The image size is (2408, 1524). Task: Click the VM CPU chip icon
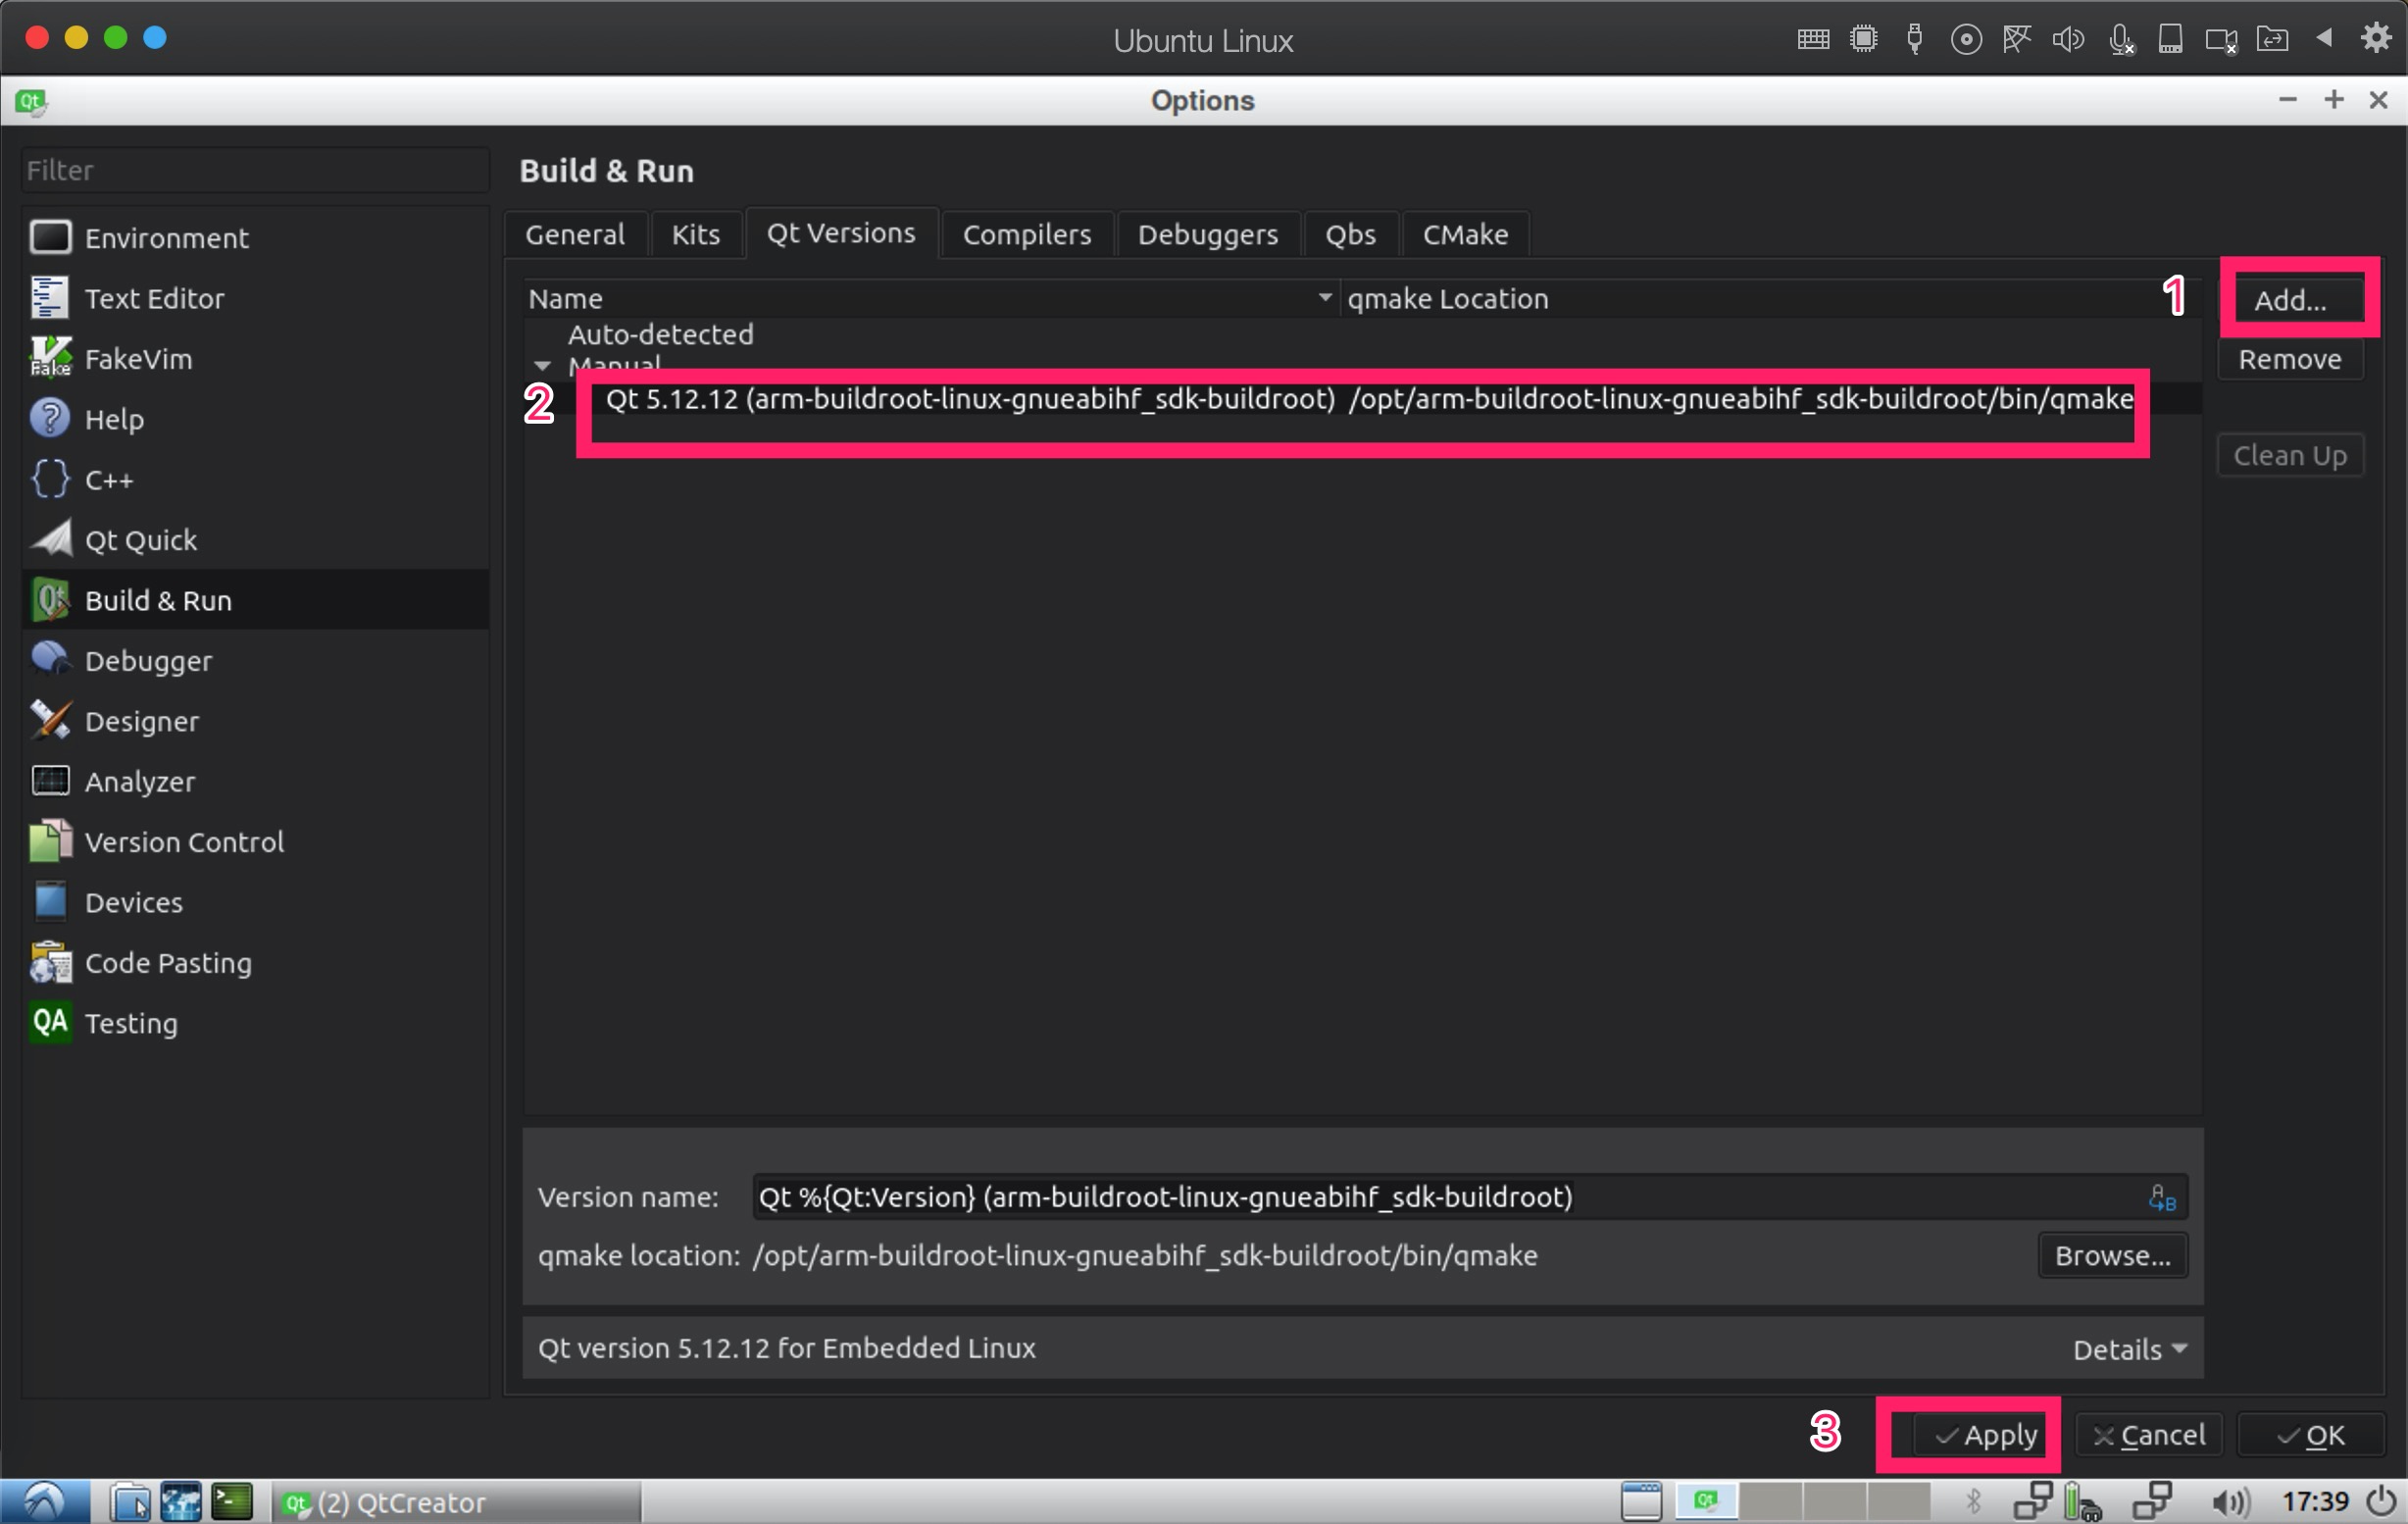click(x=1864, y=39)
